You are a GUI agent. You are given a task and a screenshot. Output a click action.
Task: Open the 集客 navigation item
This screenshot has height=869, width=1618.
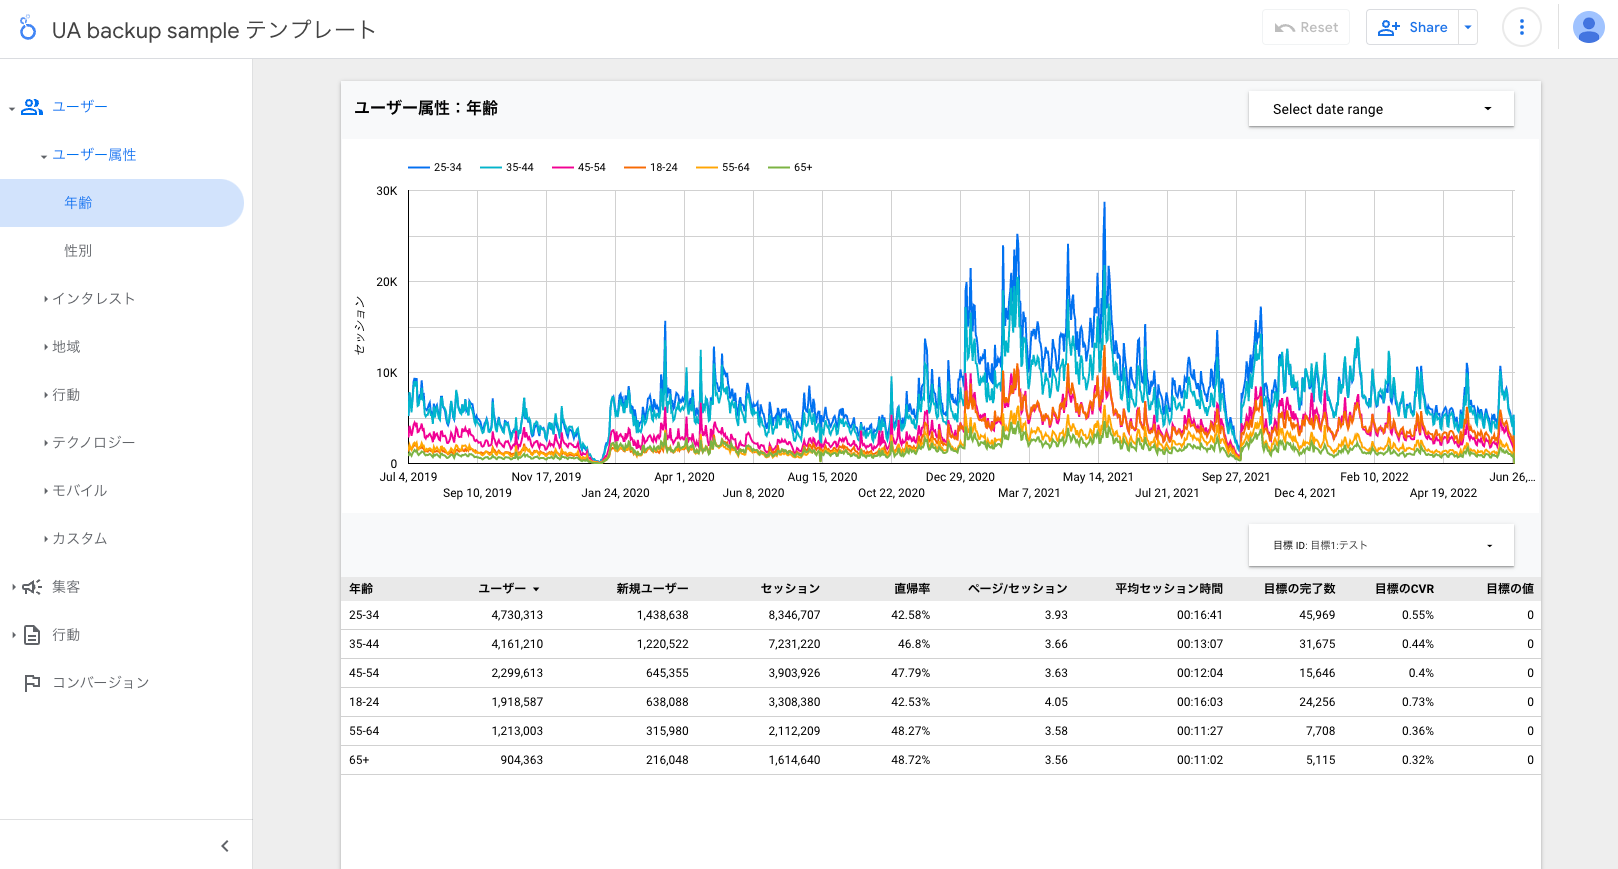click(x=66, y=587)
